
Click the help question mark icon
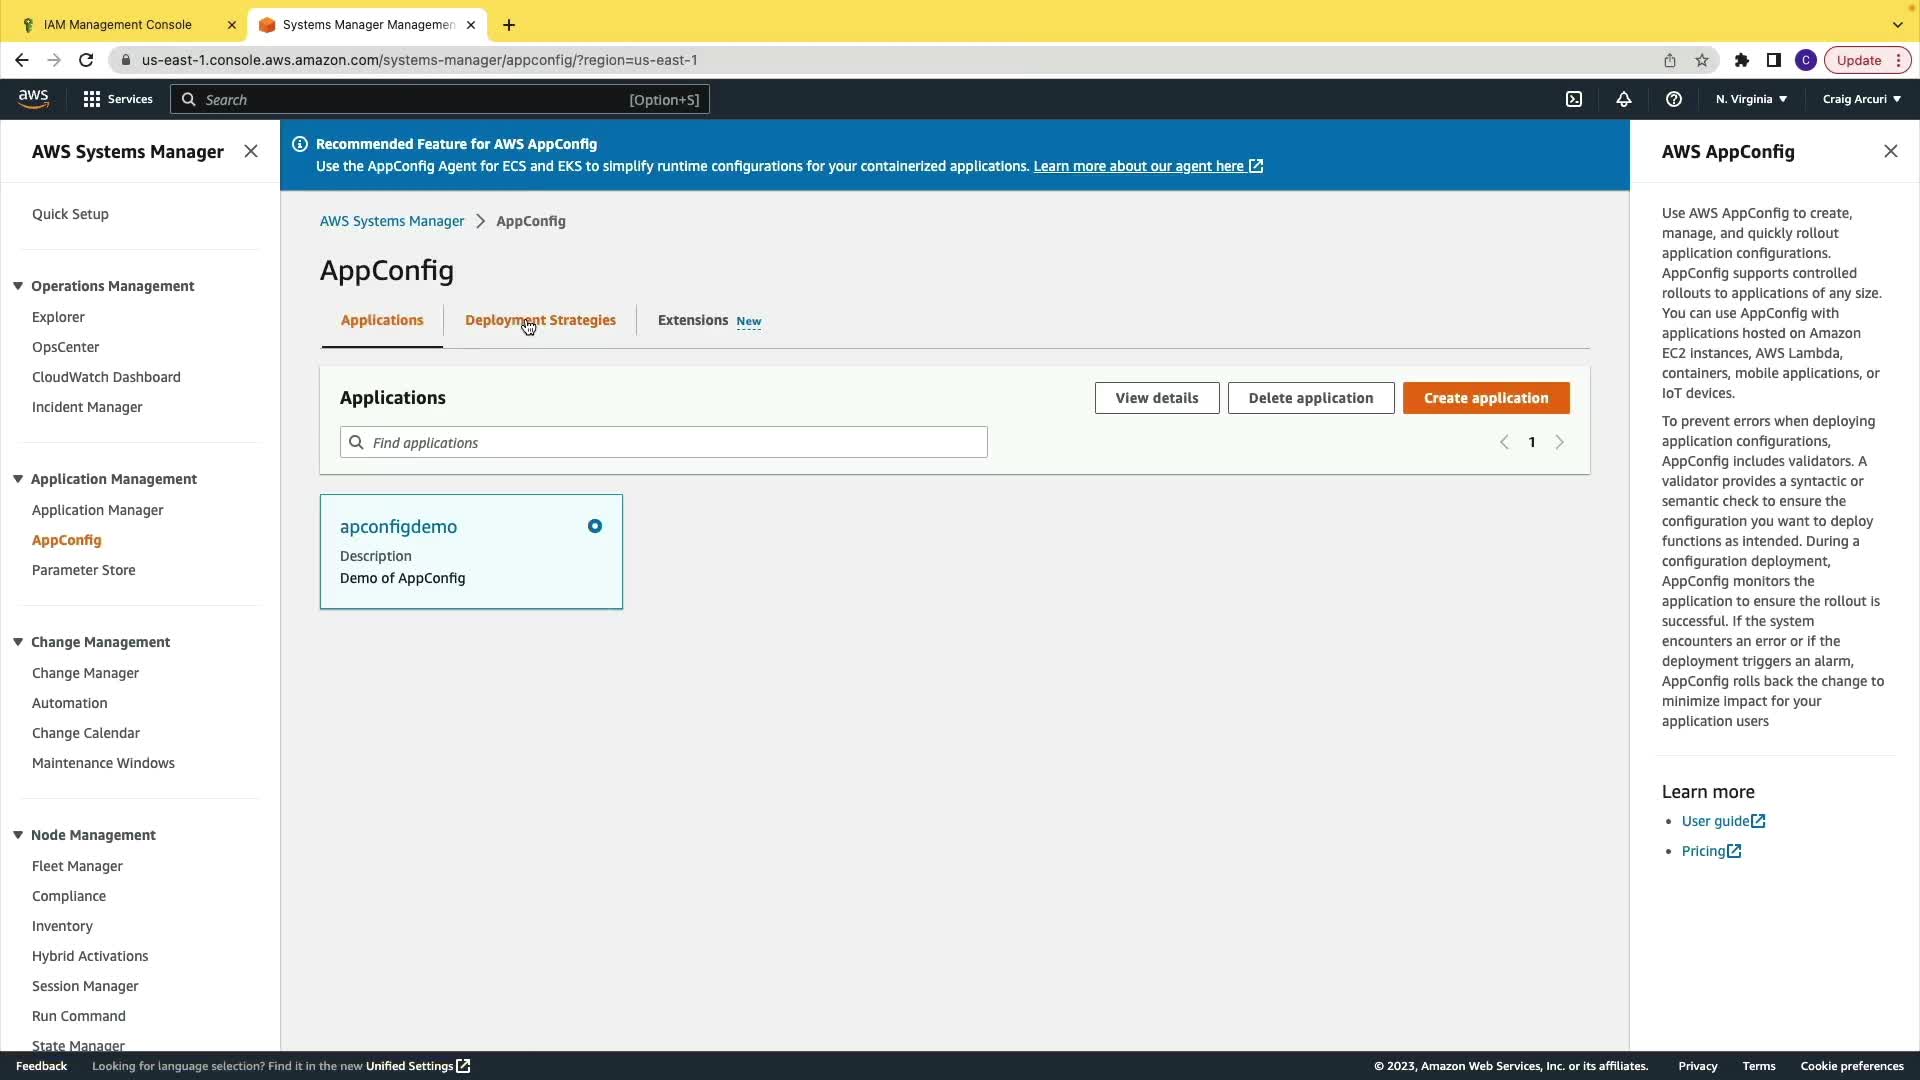[1674, 99]
